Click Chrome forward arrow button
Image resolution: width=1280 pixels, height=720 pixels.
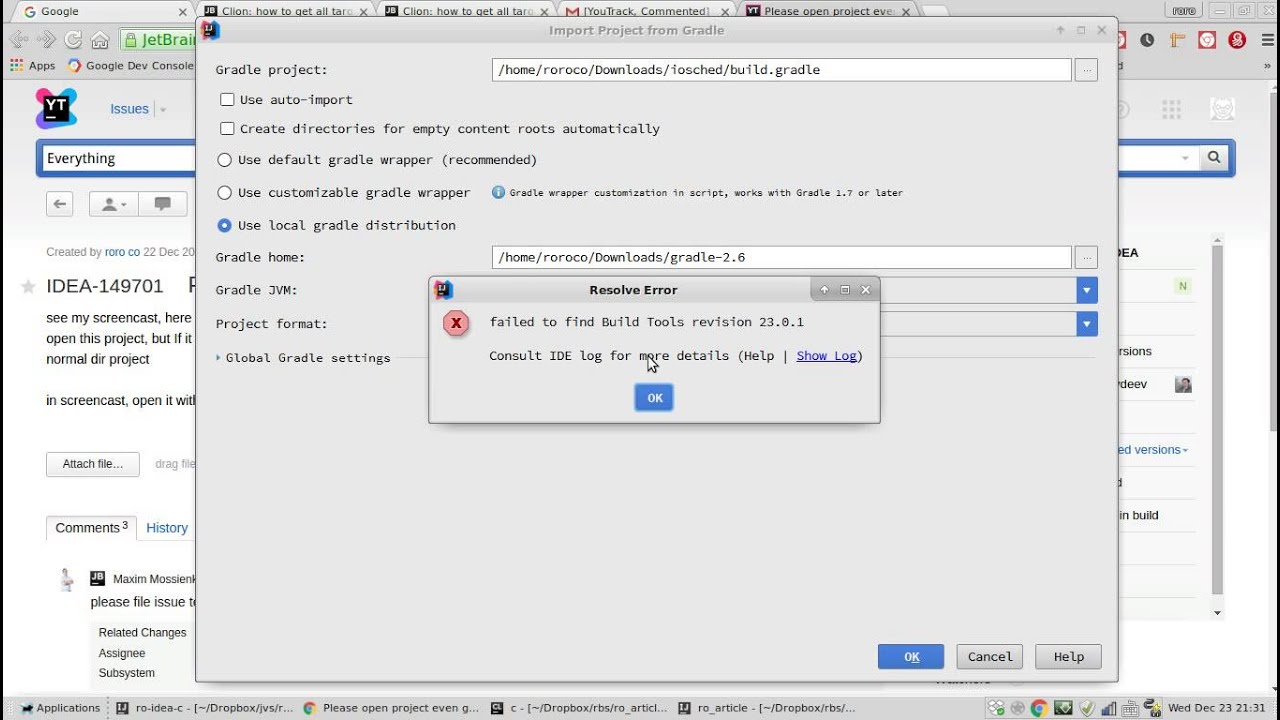pos(46,40)
